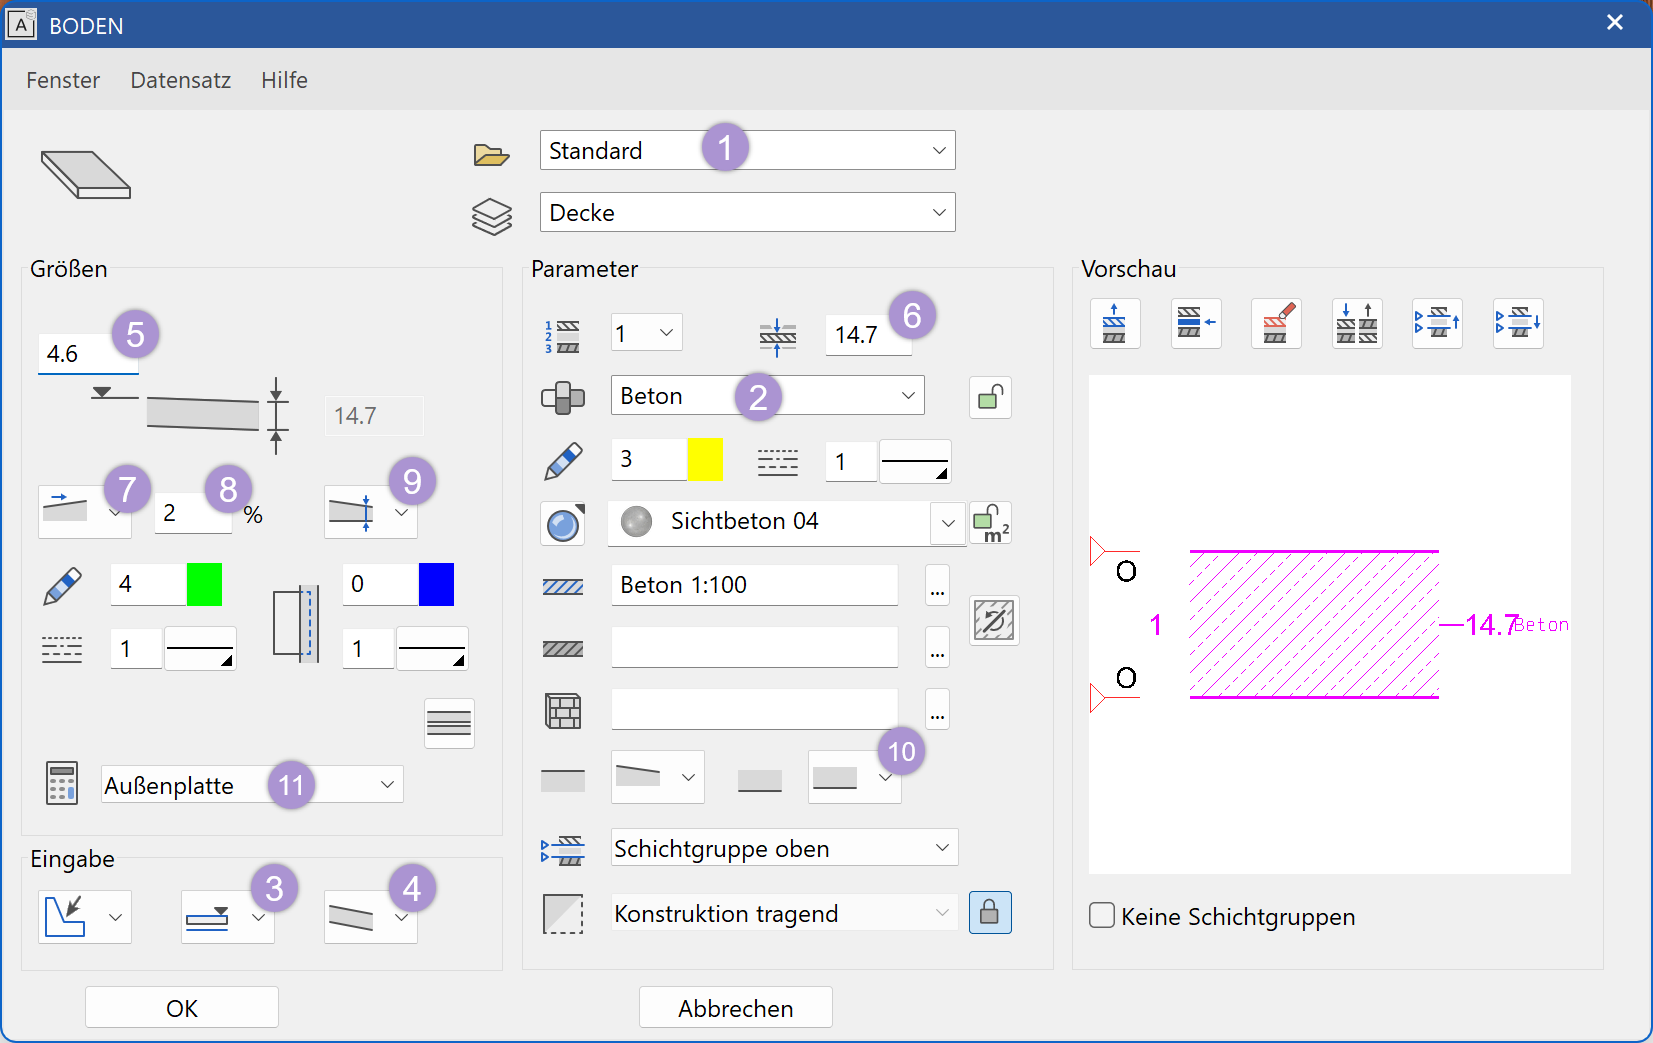Click the horizontal lines icon above Außenplatte

449,723
